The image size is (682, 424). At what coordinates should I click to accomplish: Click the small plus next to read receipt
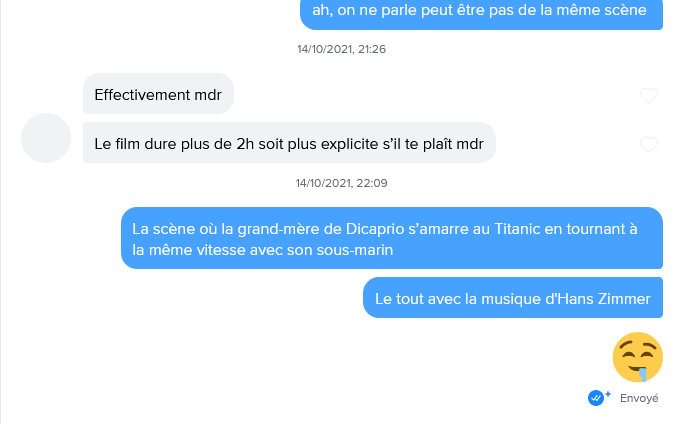click(x=608, y=394)
